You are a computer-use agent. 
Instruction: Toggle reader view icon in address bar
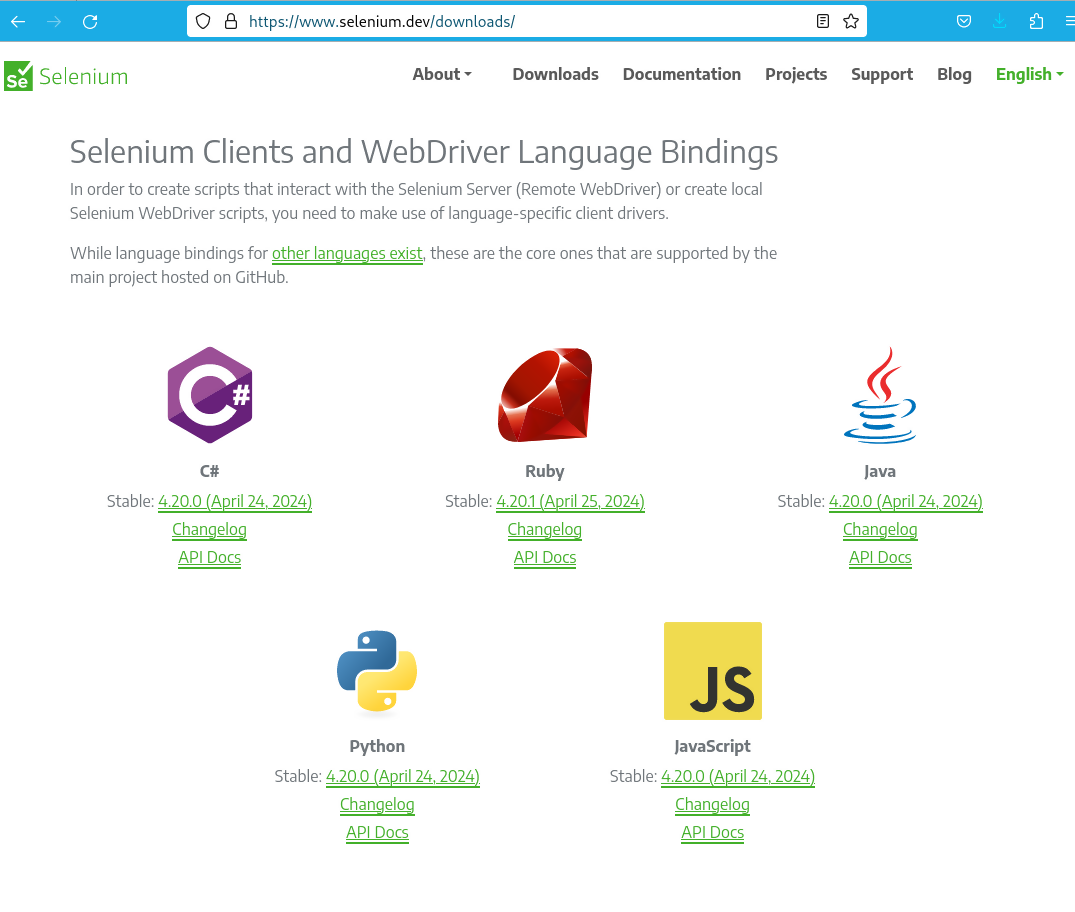click(x=823, y=21)
